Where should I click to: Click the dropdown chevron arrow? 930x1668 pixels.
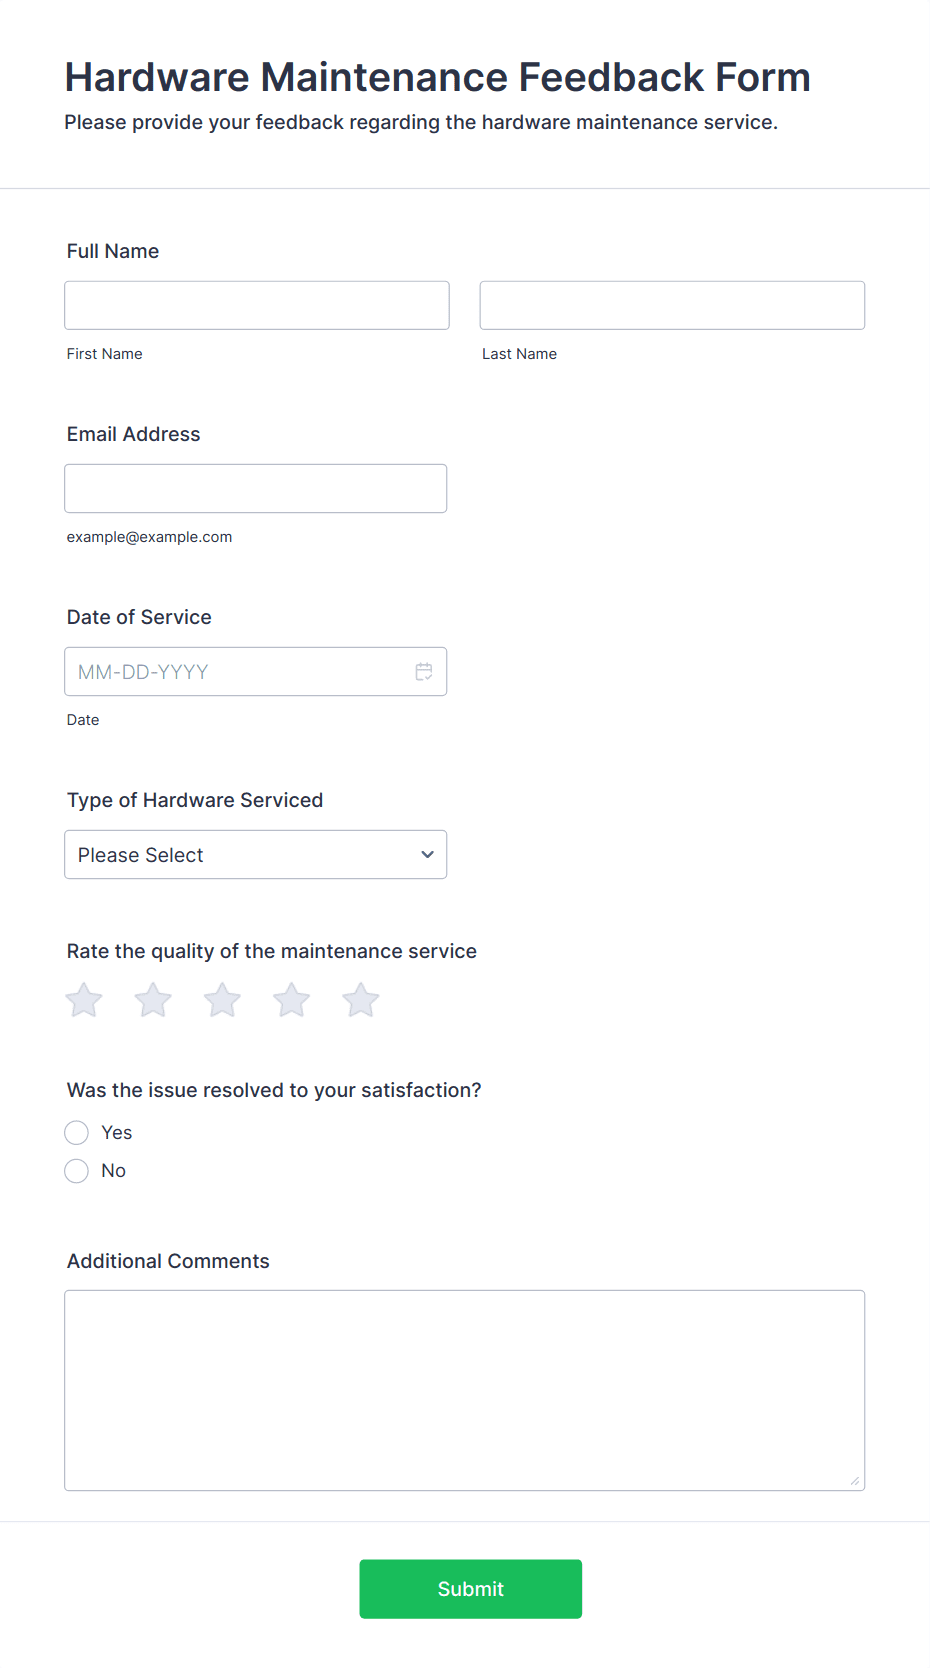pyautogui.click(x=427, y=855)
